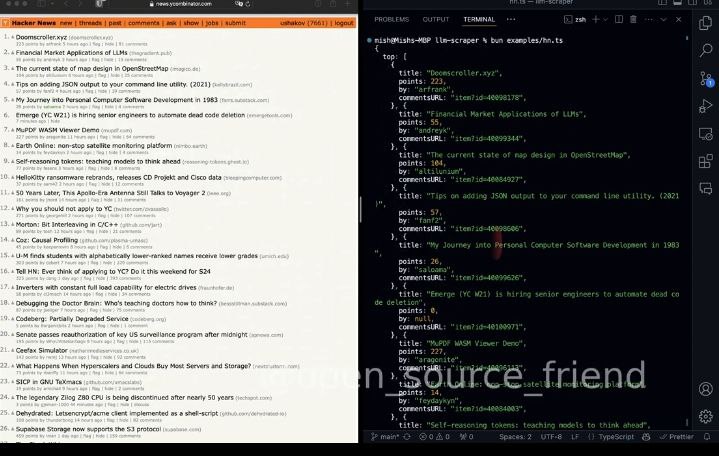Open the 'new' link in Hacker News header
The width and height of the screenshot is (719, 456).
click(66, 23)
